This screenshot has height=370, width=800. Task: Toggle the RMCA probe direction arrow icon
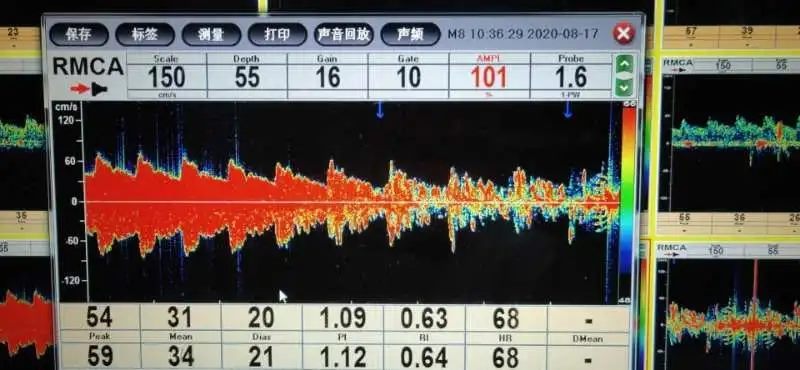89,89
